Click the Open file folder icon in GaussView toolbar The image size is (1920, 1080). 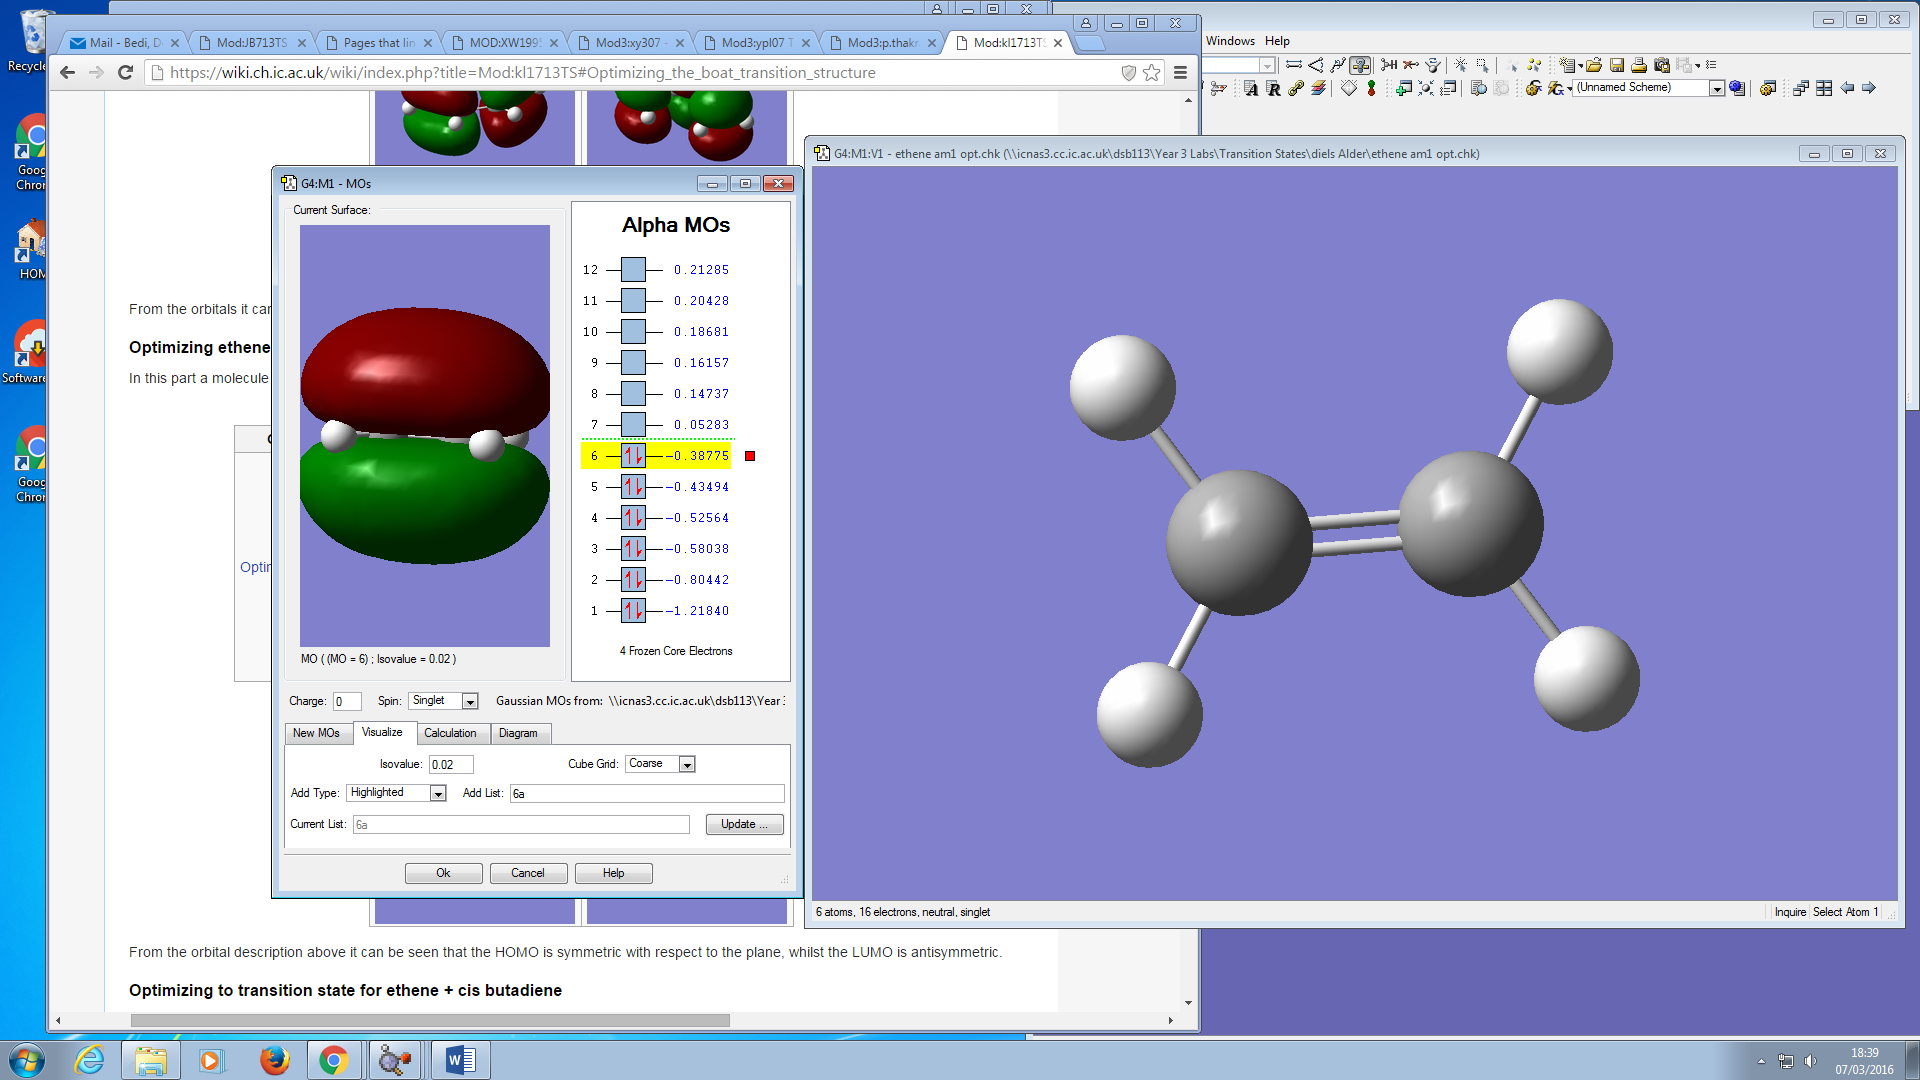tap(1594, 65)
